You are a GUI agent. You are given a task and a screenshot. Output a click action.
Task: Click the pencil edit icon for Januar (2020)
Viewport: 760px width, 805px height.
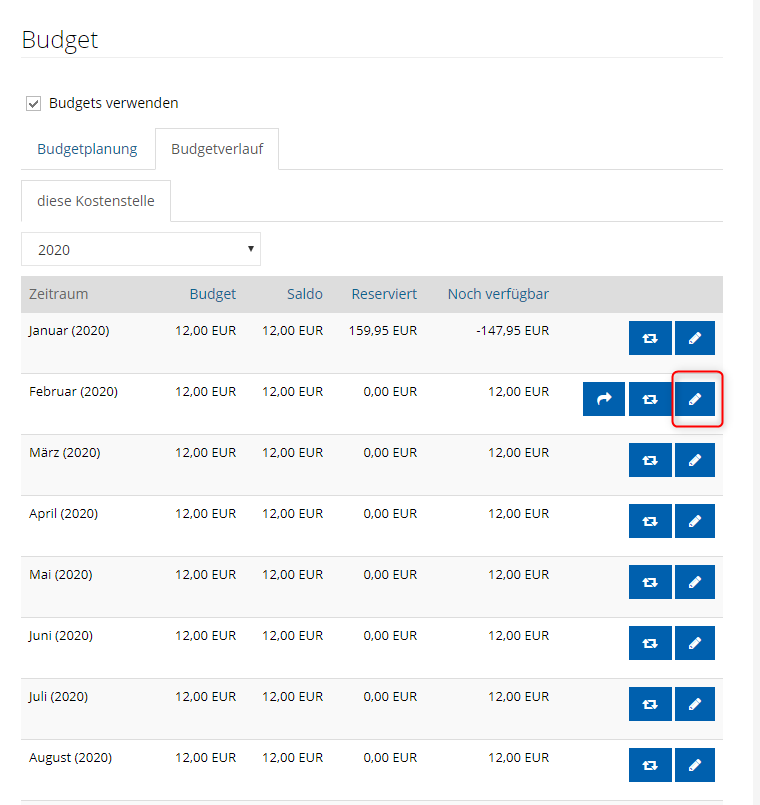695,338
